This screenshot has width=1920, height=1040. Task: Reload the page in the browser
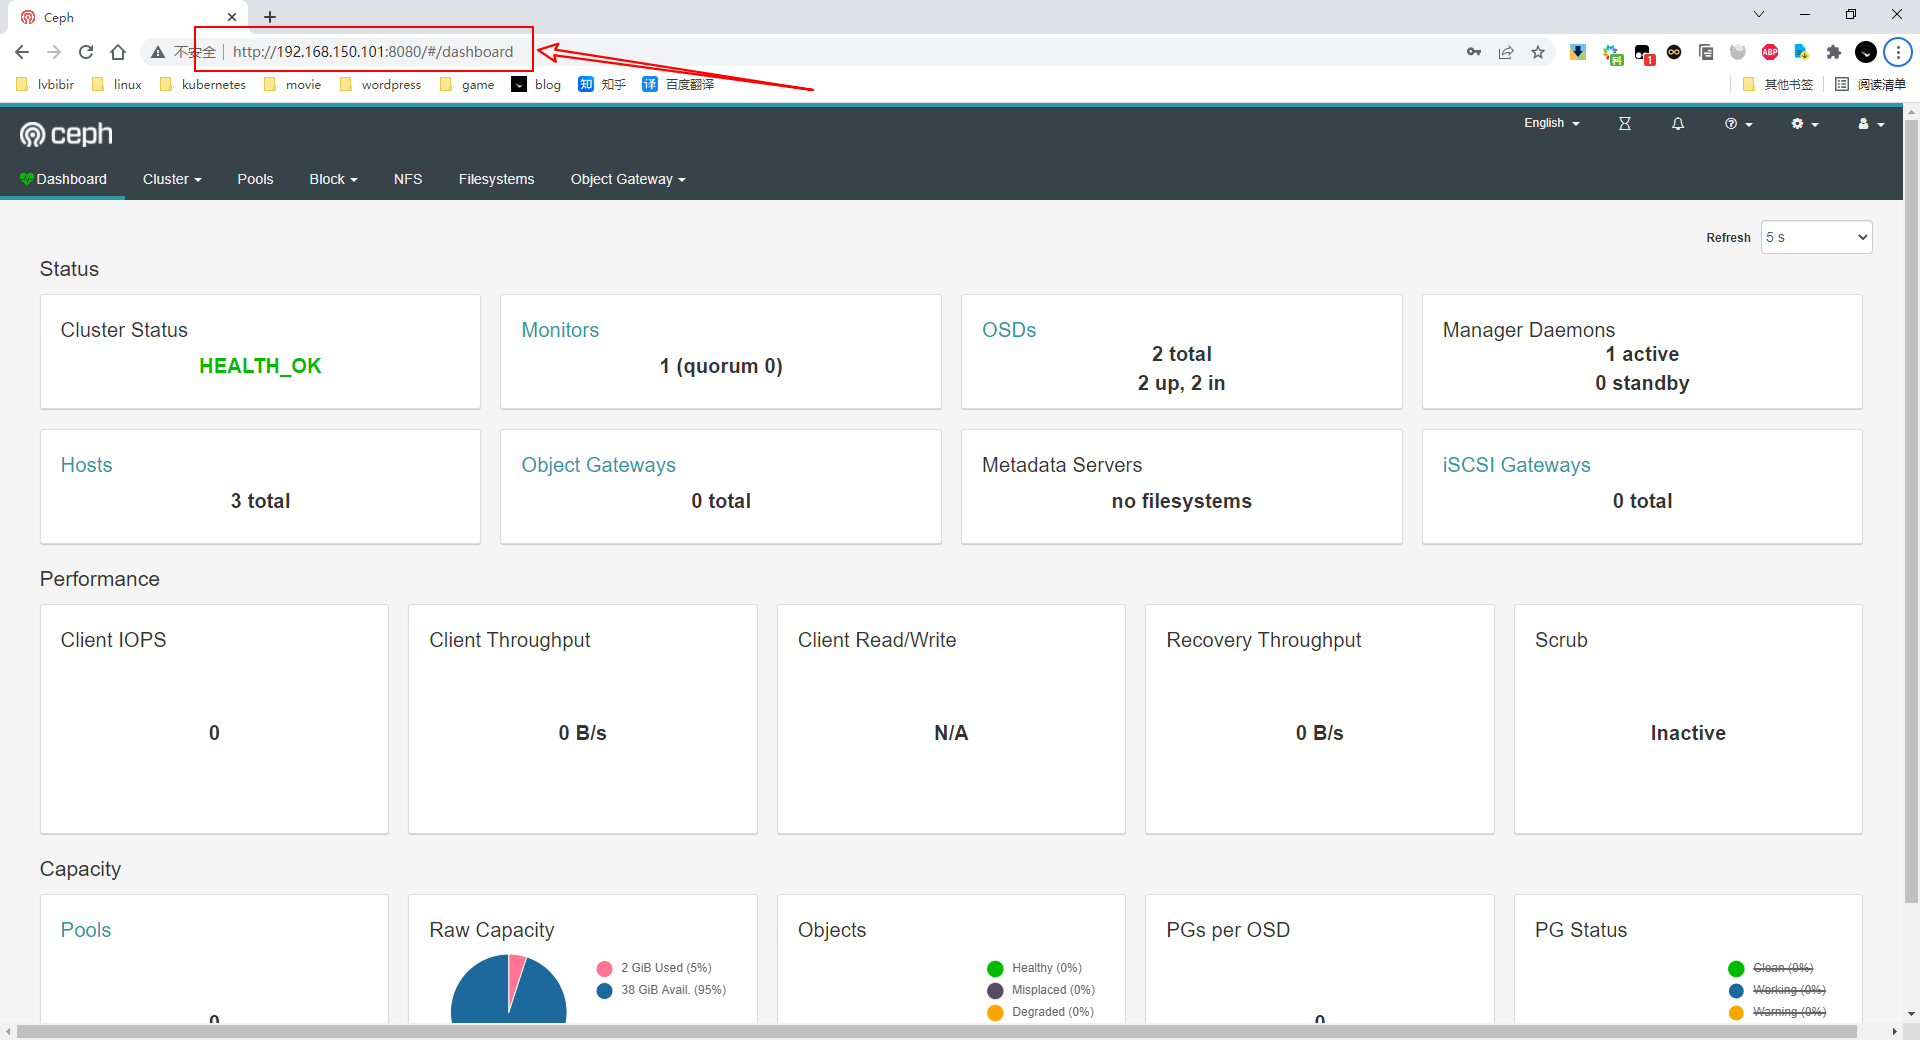pos(86,52)
